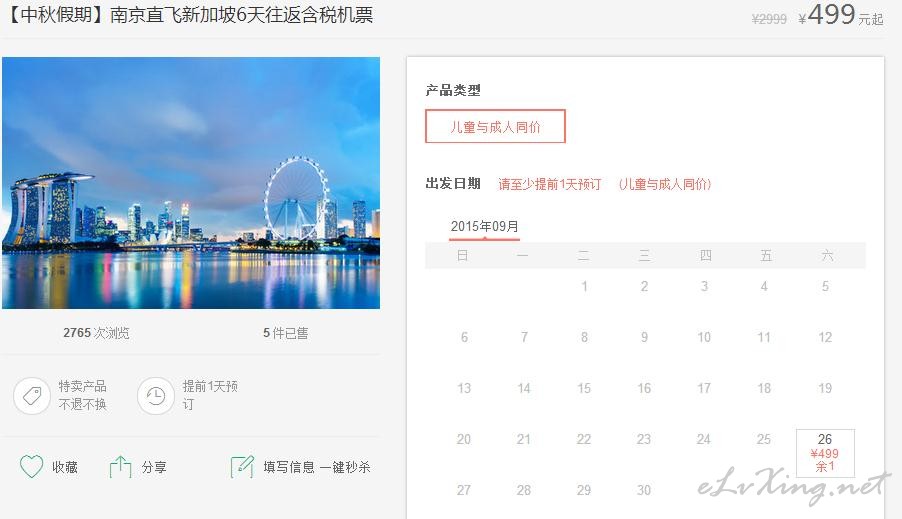Click the 特卖产品 不退不换 text

(x=82, y=395)
